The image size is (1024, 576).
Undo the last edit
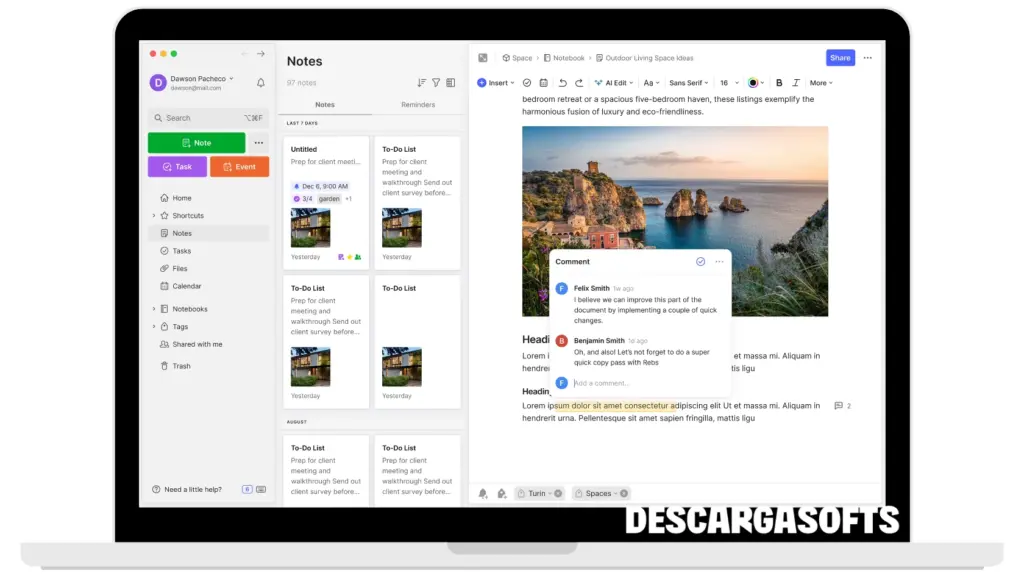click(563, 83)
